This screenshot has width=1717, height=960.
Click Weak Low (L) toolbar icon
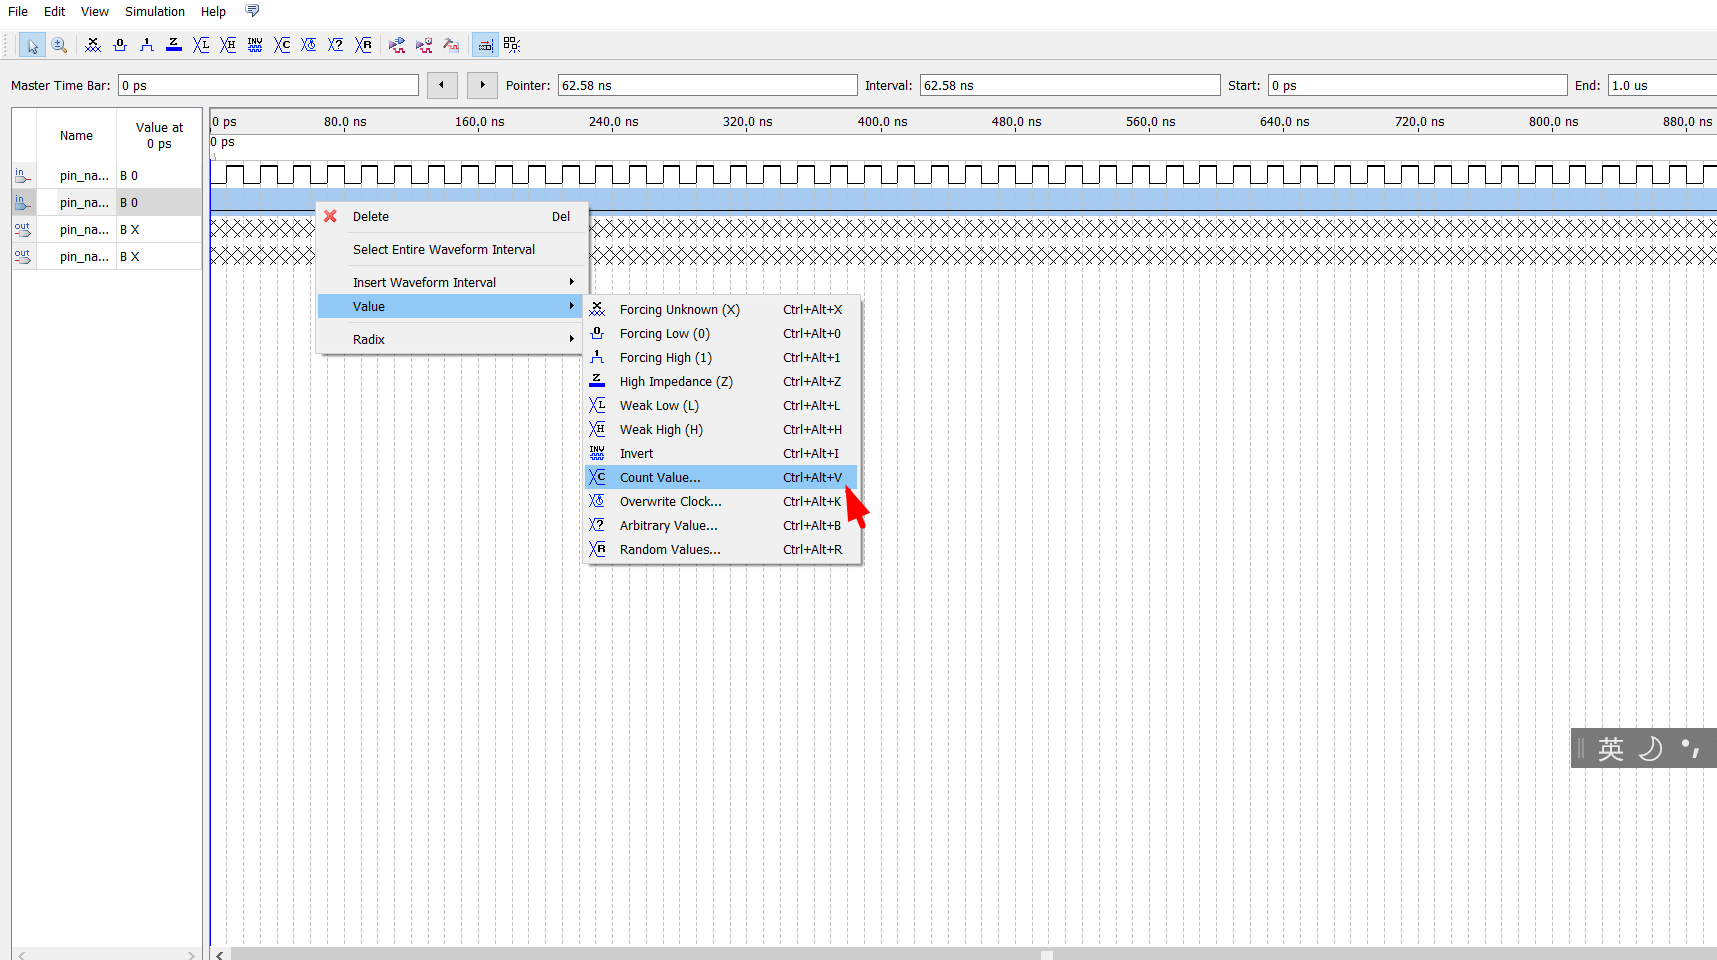[201, 45]
